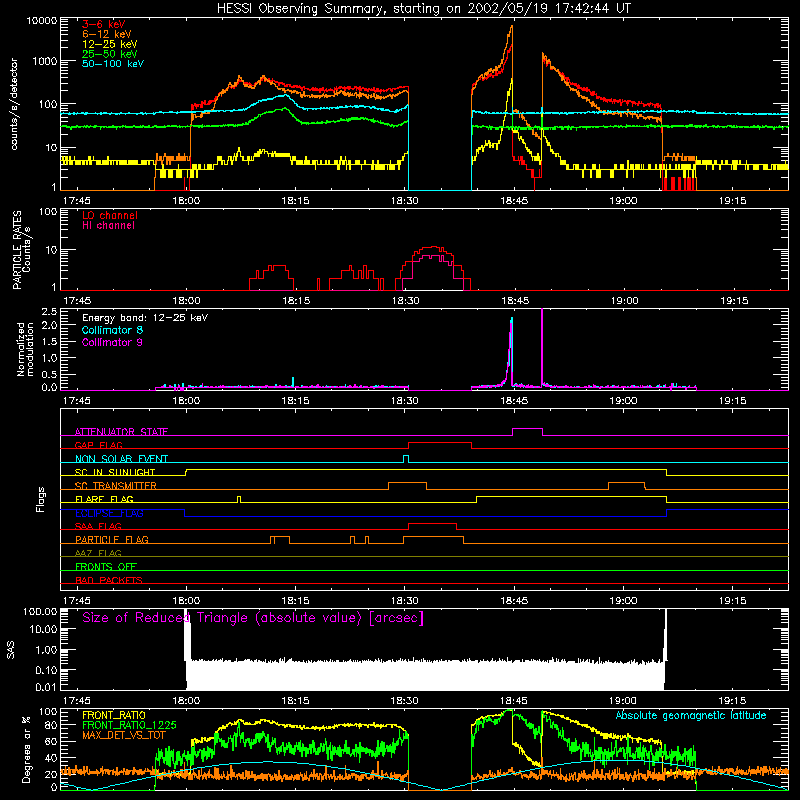Select the Collimator 8 legend label
This screenshot has width=800, height=800.
(x=112, y=330)
